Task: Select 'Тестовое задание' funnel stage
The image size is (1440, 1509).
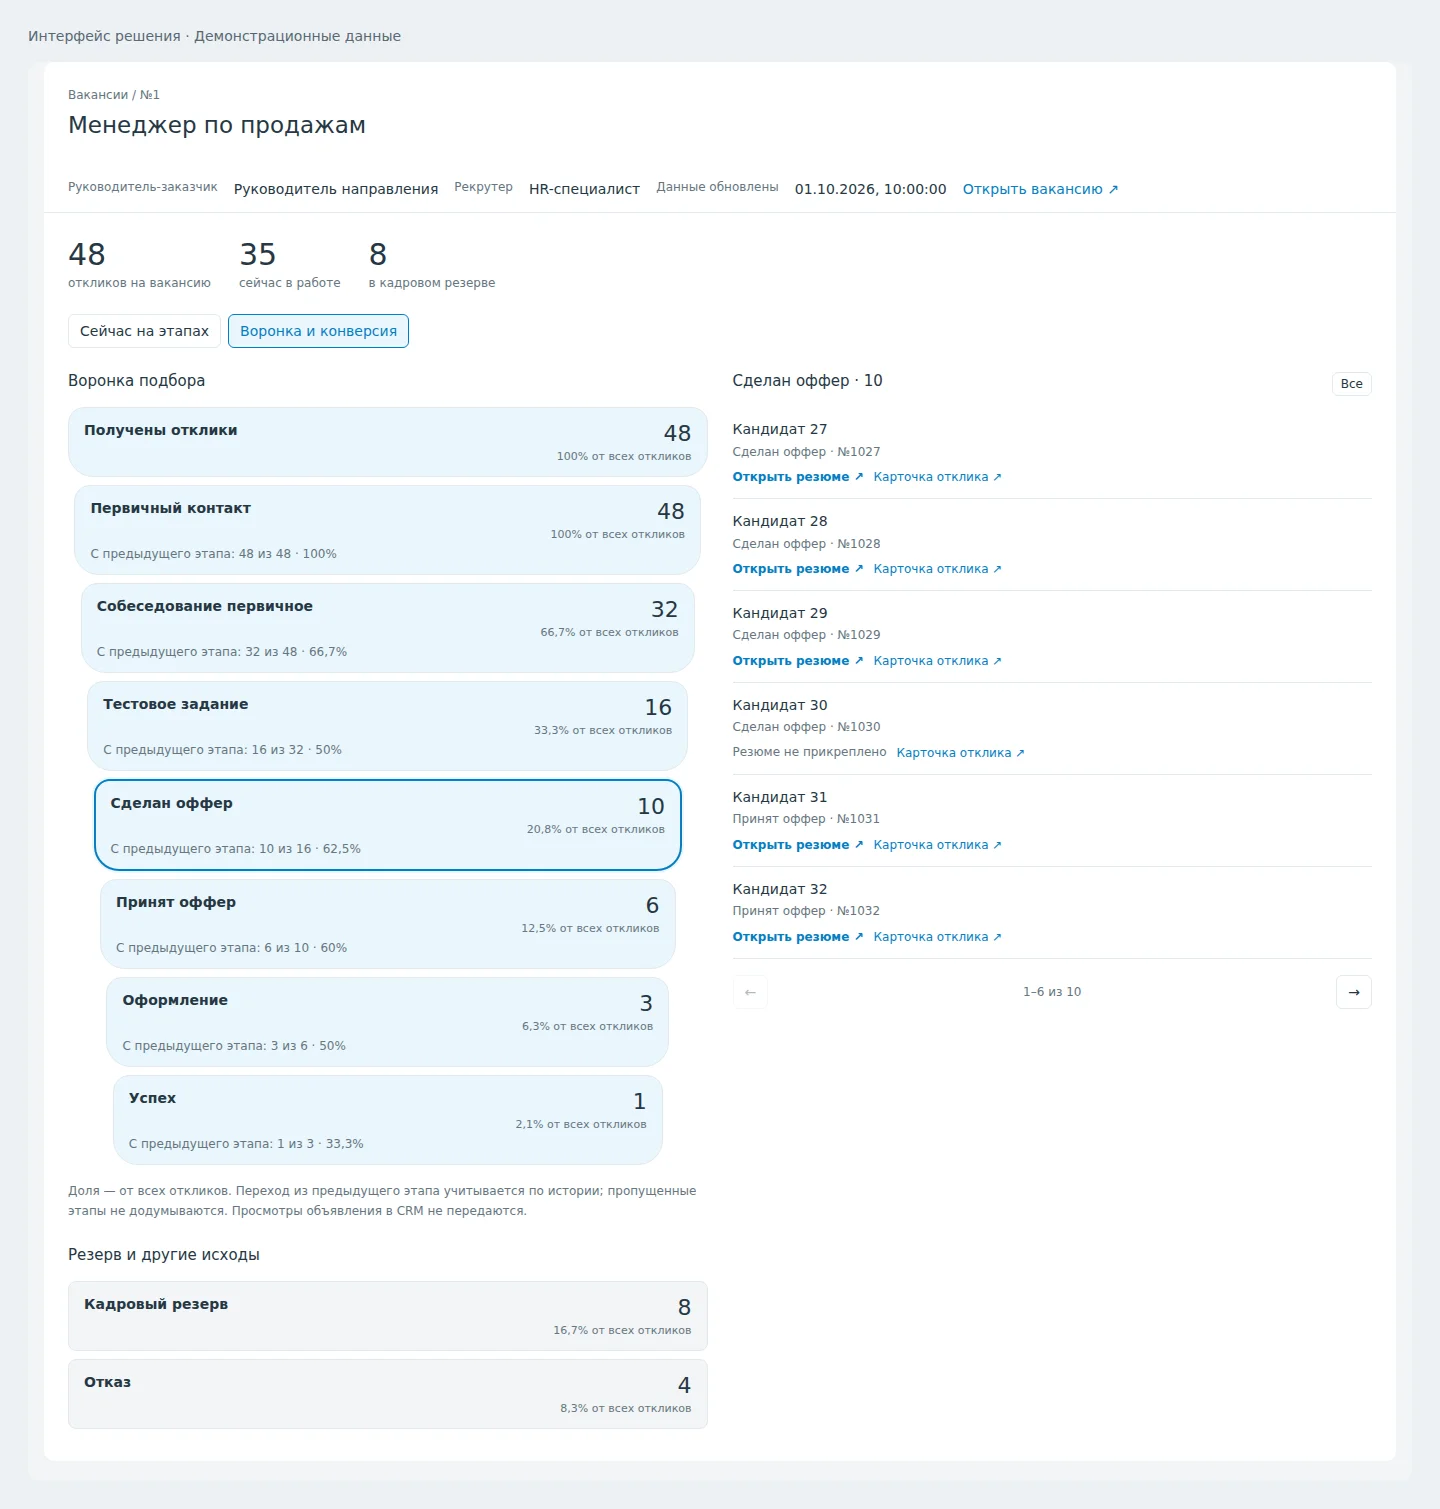Action: 388,726
